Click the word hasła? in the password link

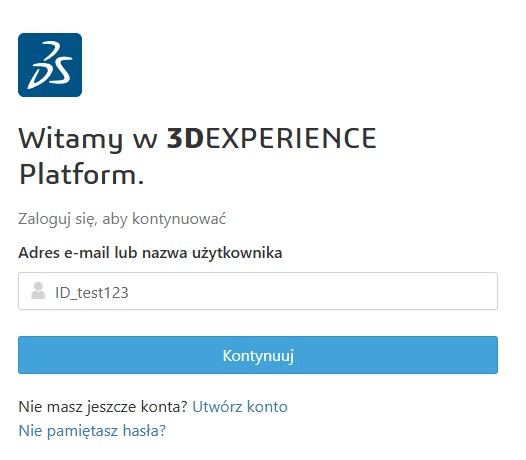tap(144, 431)
